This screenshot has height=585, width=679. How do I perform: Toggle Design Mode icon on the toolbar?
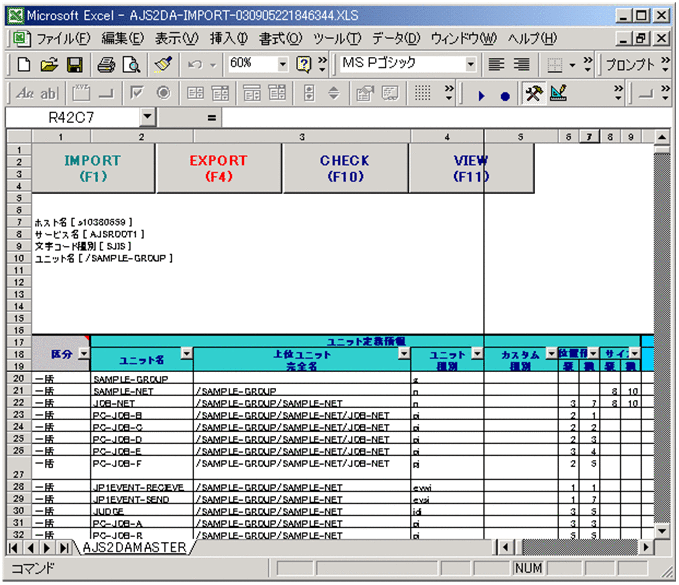pyautogui.click(x=558, y=94)
